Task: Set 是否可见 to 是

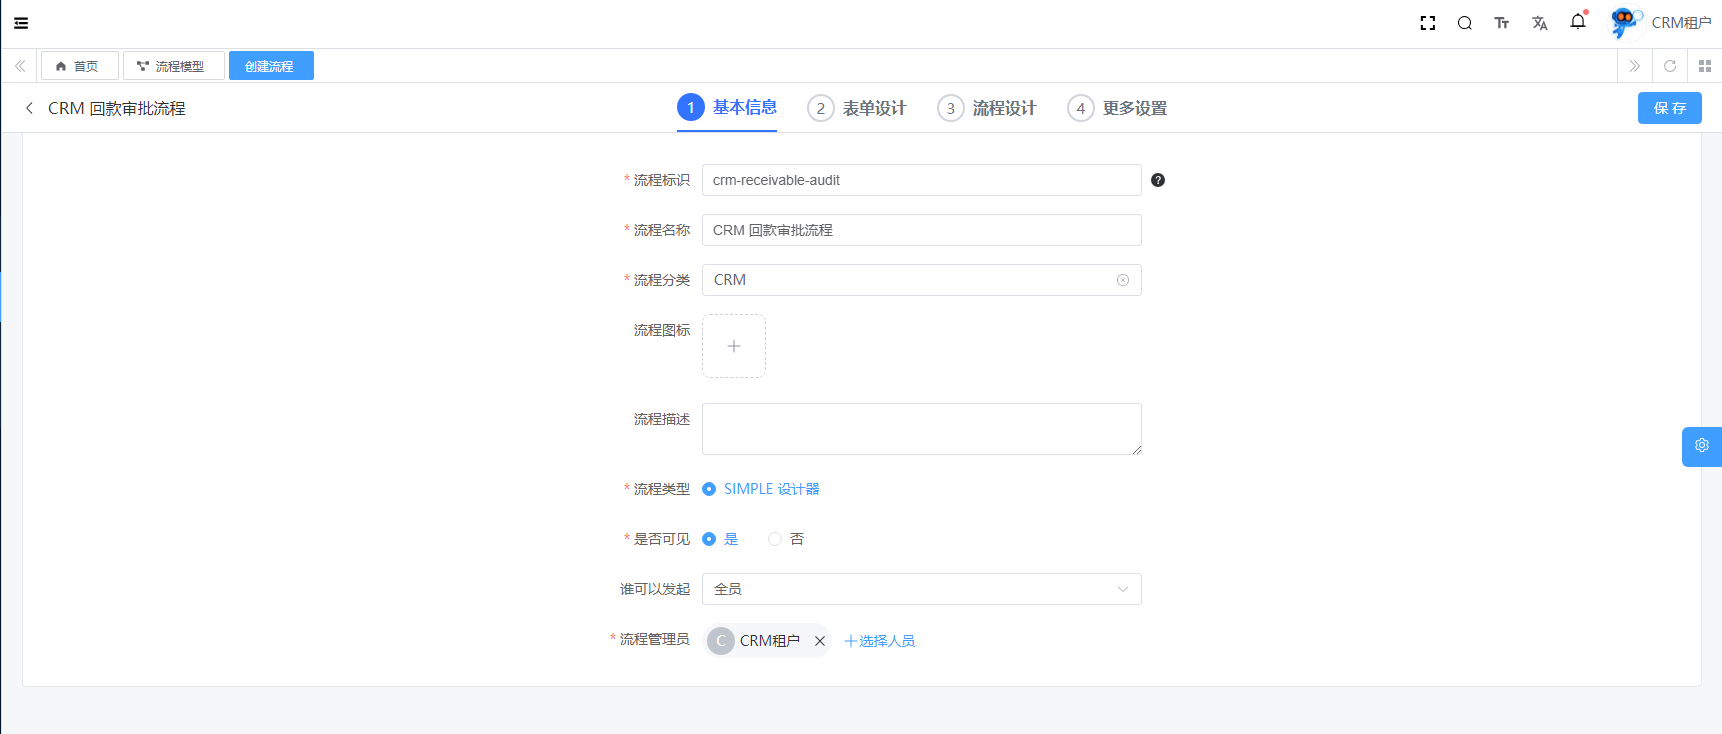Action: point(709,539)
